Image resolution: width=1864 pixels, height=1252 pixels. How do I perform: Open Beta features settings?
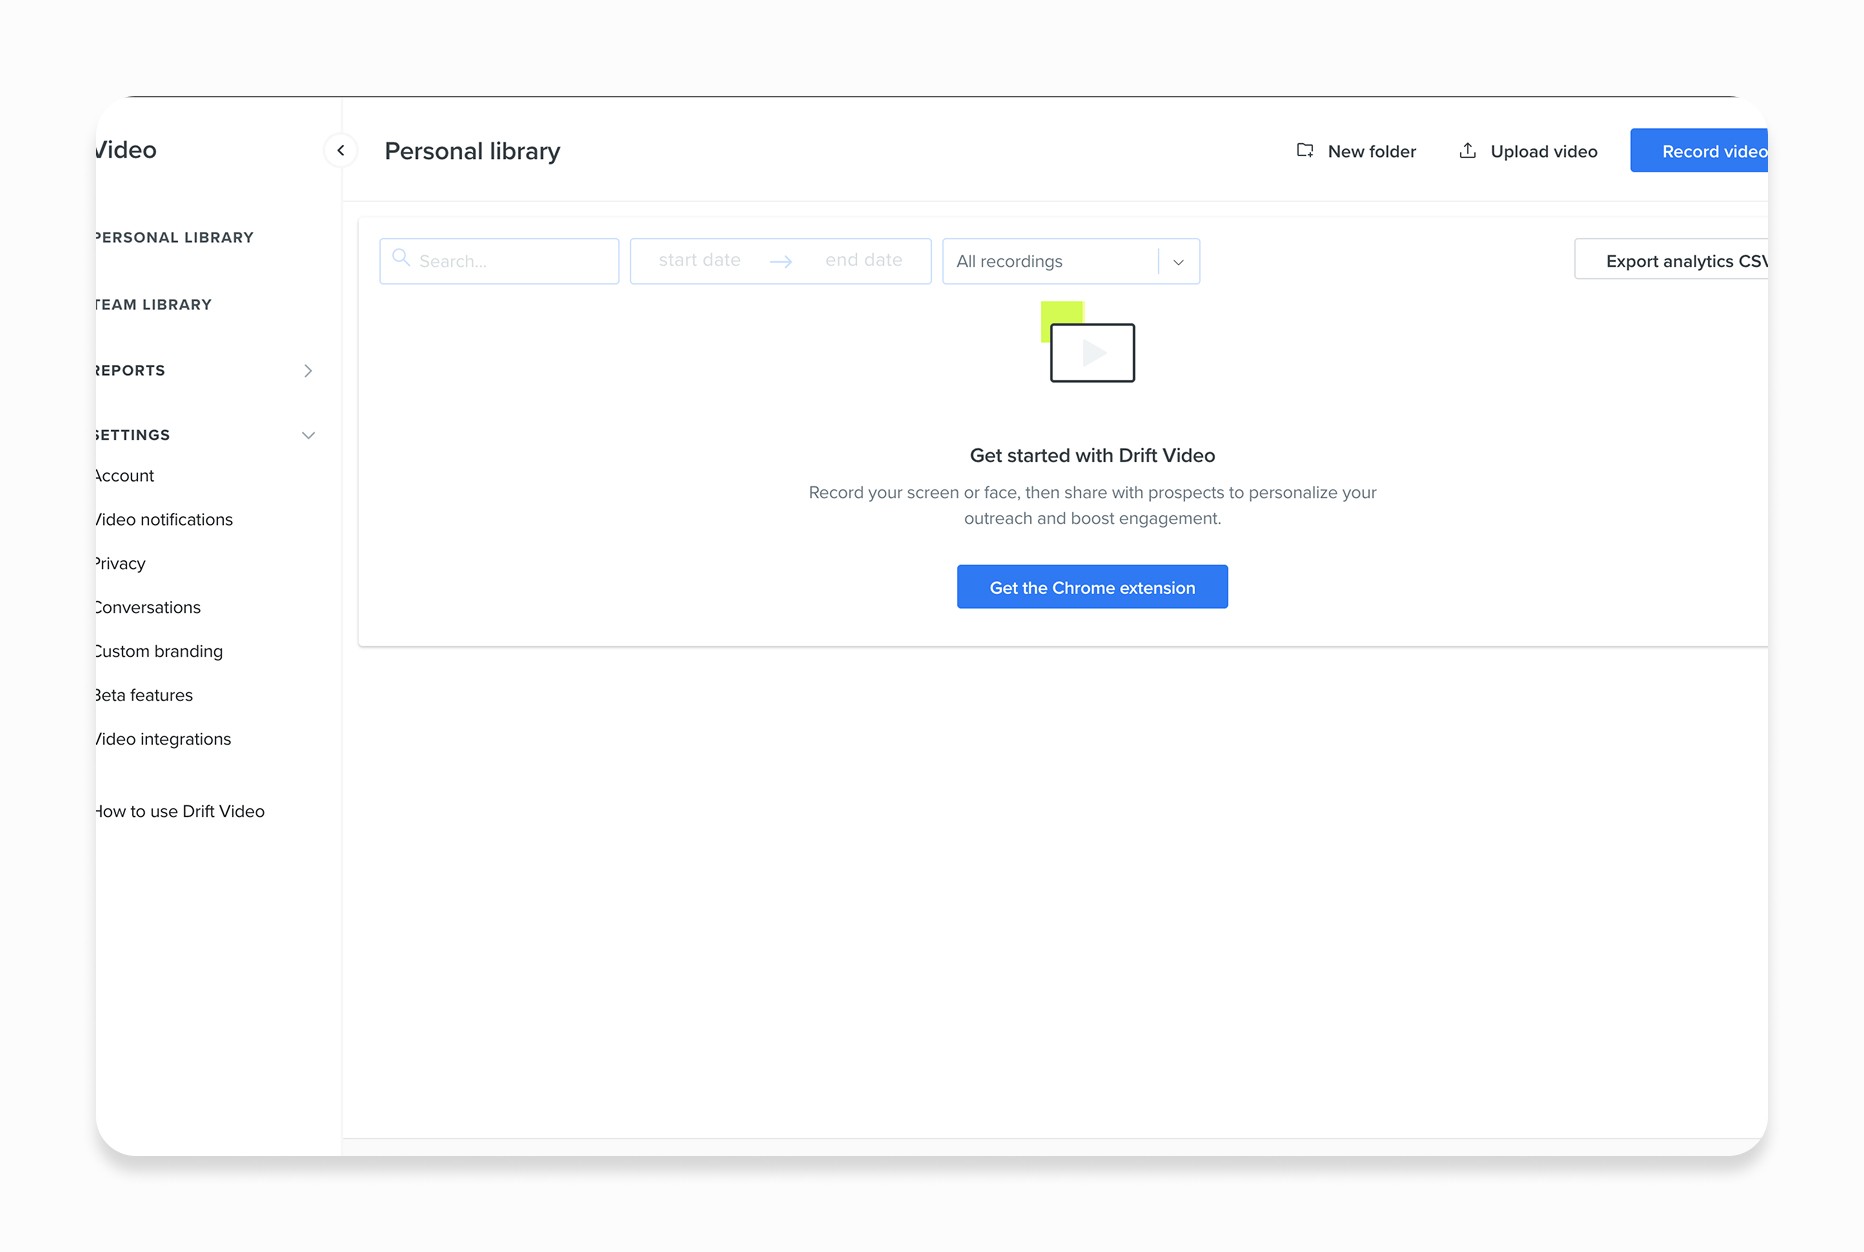144,696
